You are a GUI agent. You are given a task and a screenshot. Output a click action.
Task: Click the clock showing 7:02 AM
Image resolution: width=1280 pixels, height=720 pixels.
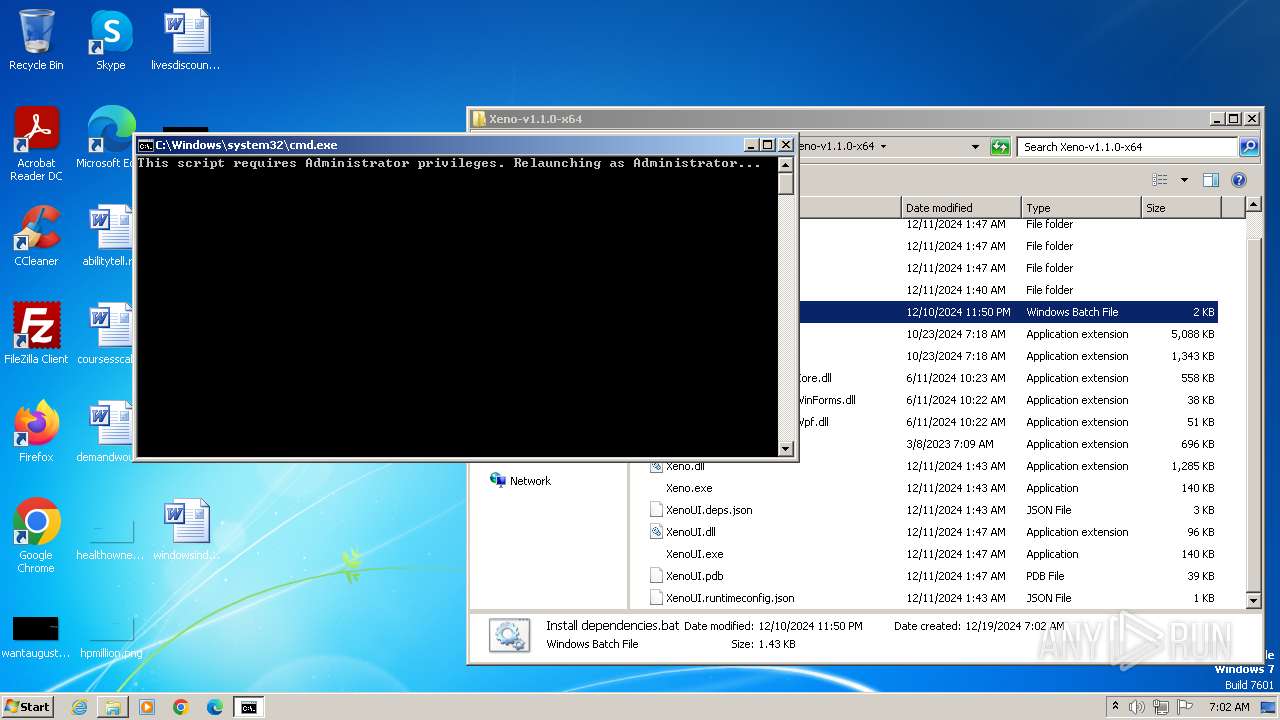point(1228,707)
